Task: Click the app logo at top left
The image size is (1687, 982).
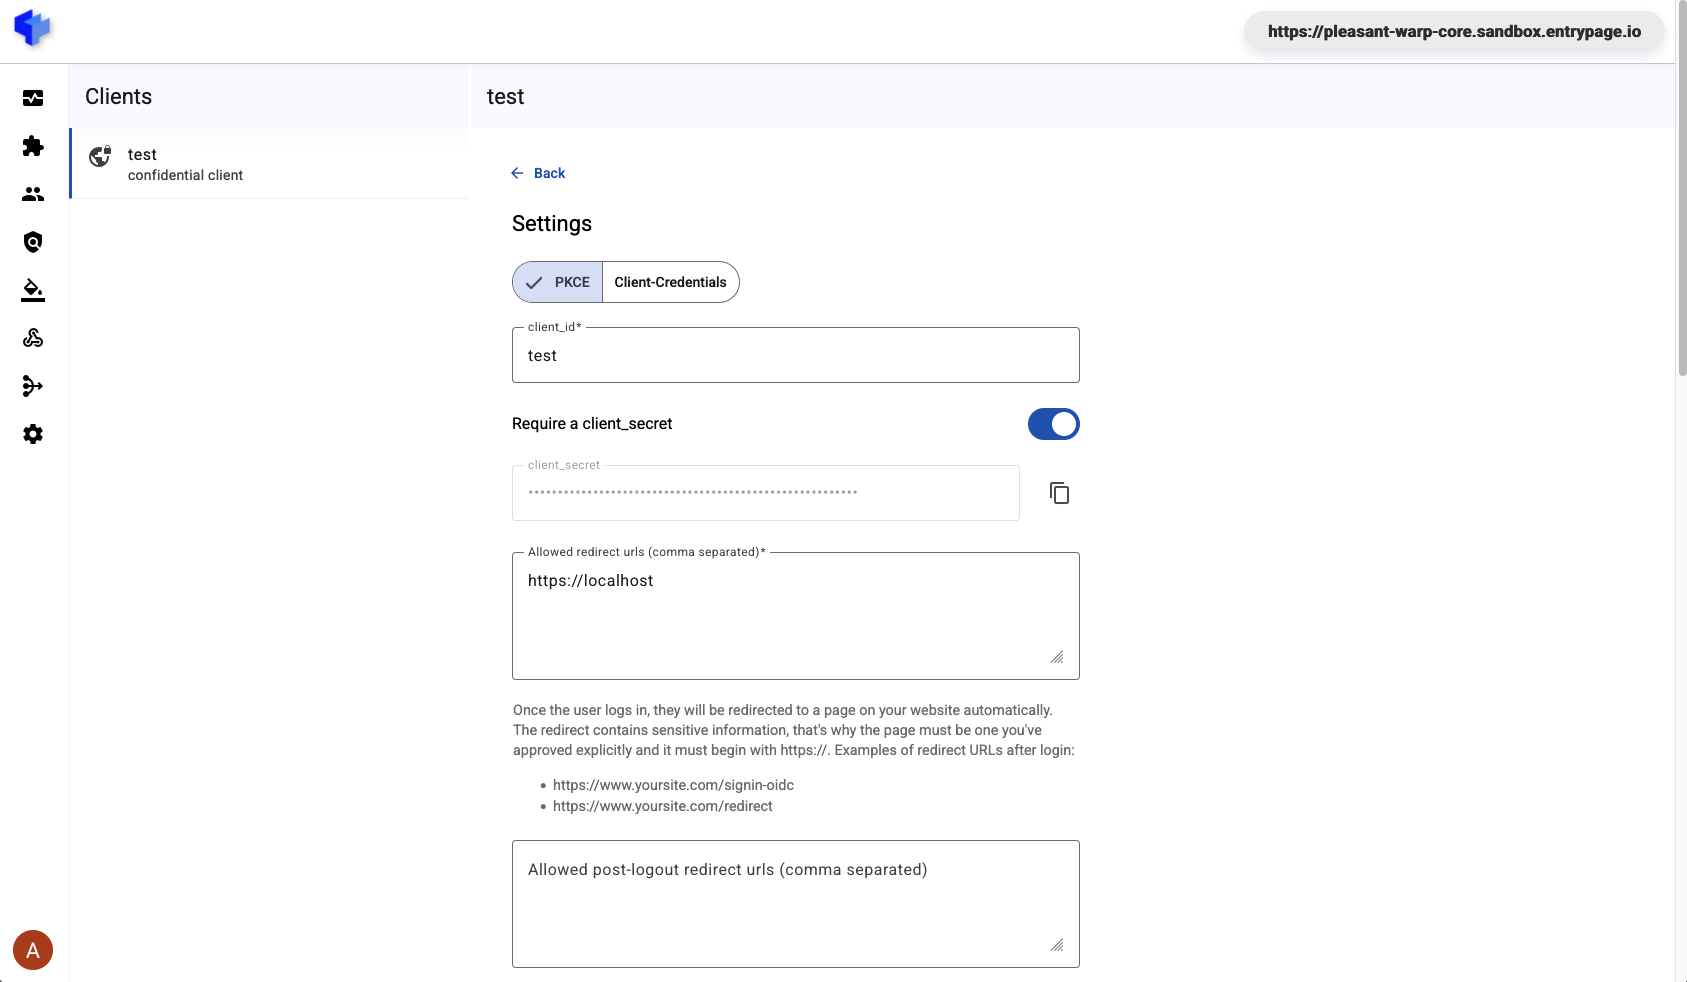Action: [x=33, y=29]
